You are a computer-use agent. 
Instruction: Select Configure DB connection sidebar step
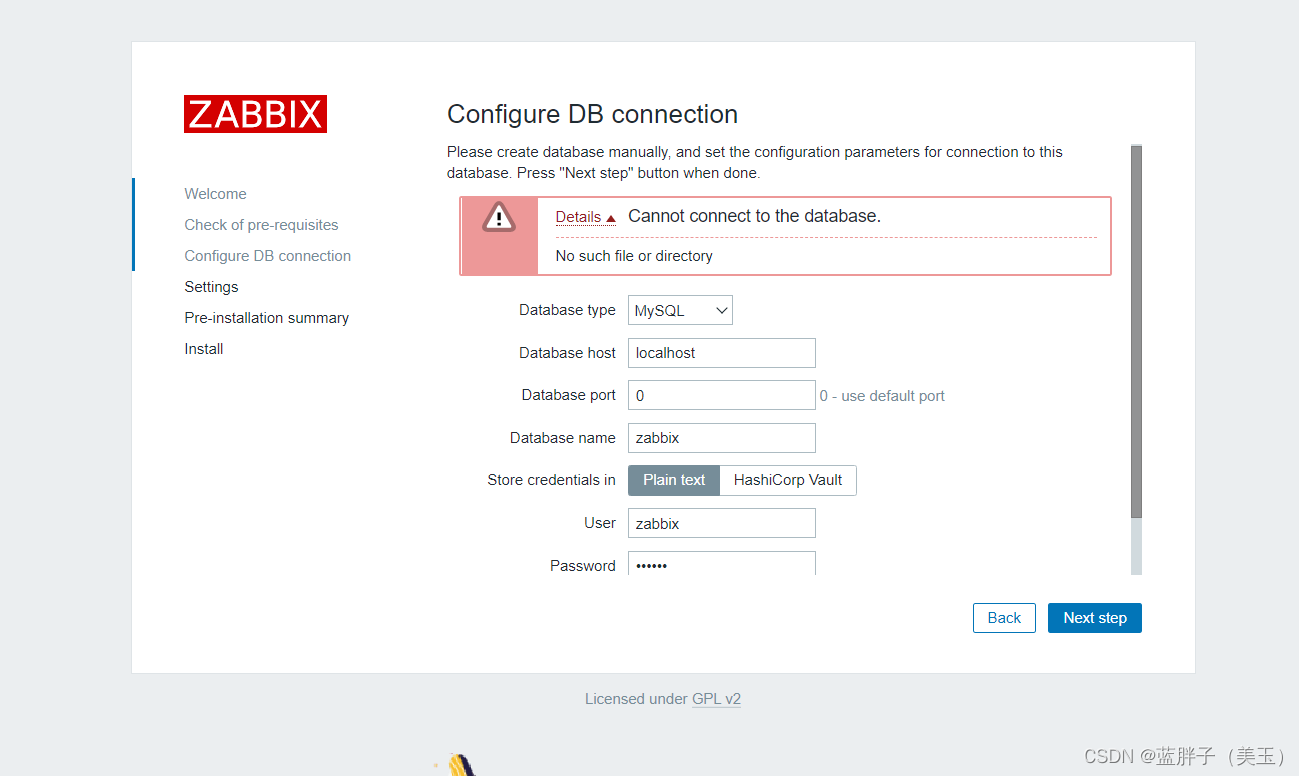tap(268, 256)
